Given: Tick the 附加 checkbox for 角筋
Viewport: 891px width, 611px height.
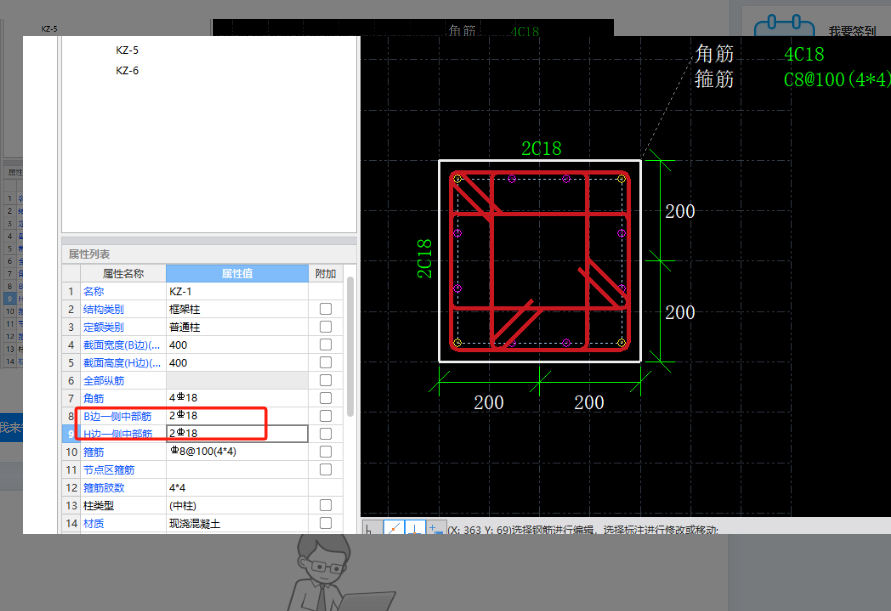Looking at the screenshot, I should tap(326, 398).
